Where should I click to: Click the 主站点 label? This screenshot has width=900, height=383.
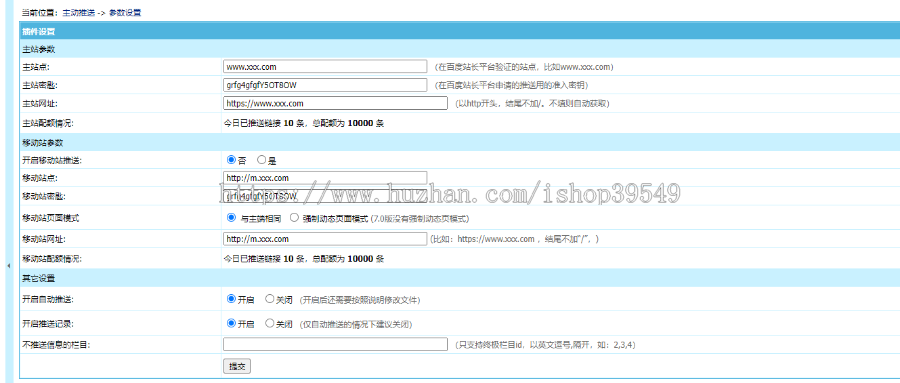coord(36,67)
